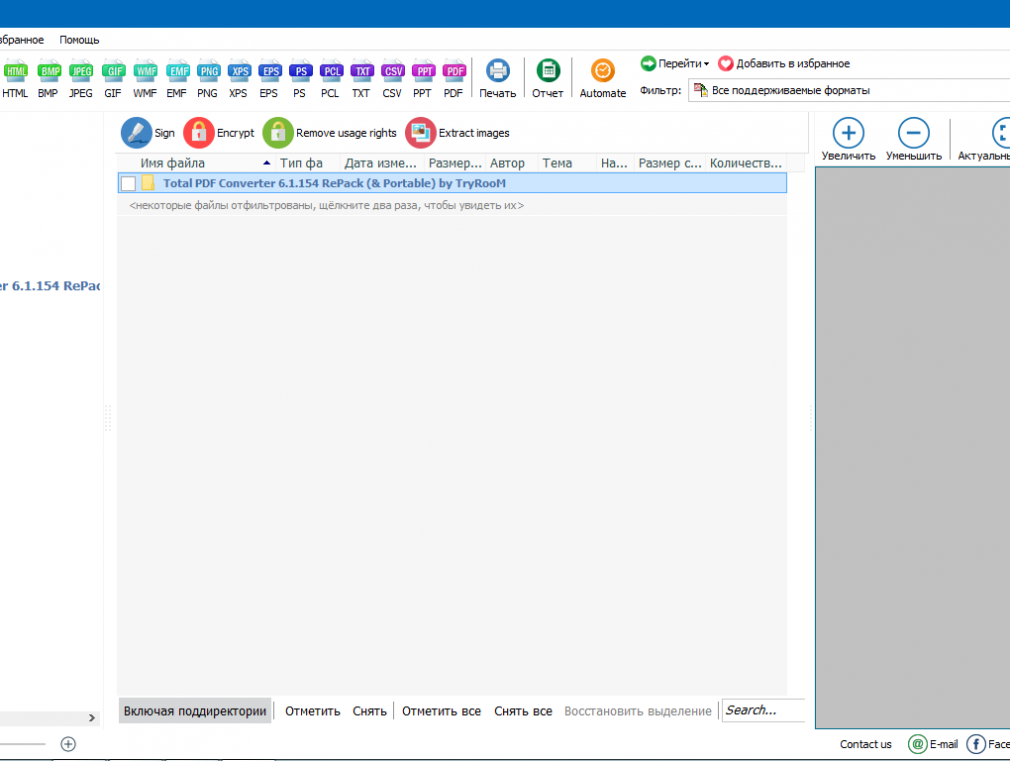
Task: Convert to HTML format
Action: (15, 79)
